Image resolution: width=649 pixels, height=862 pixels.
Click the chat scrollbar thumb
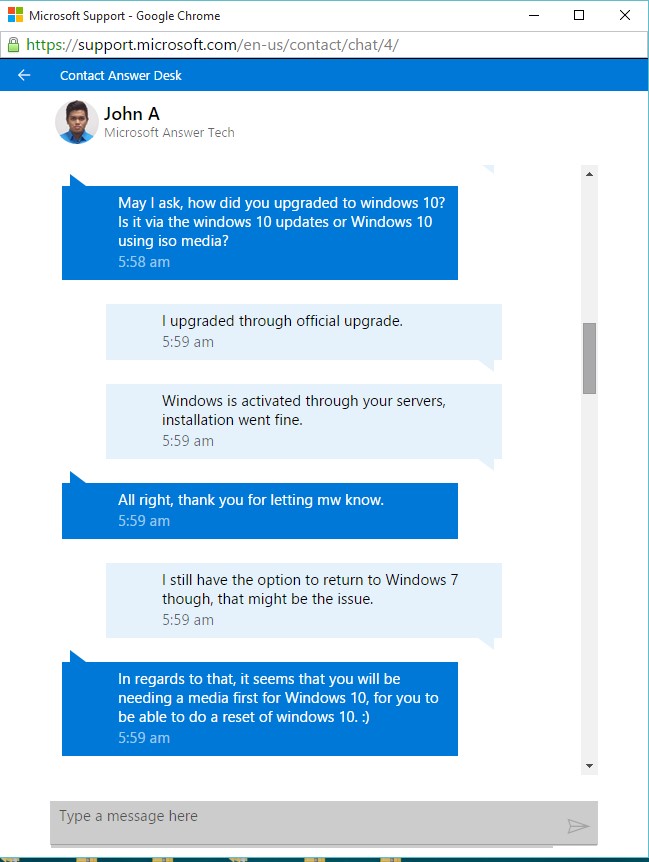[589, 358]
